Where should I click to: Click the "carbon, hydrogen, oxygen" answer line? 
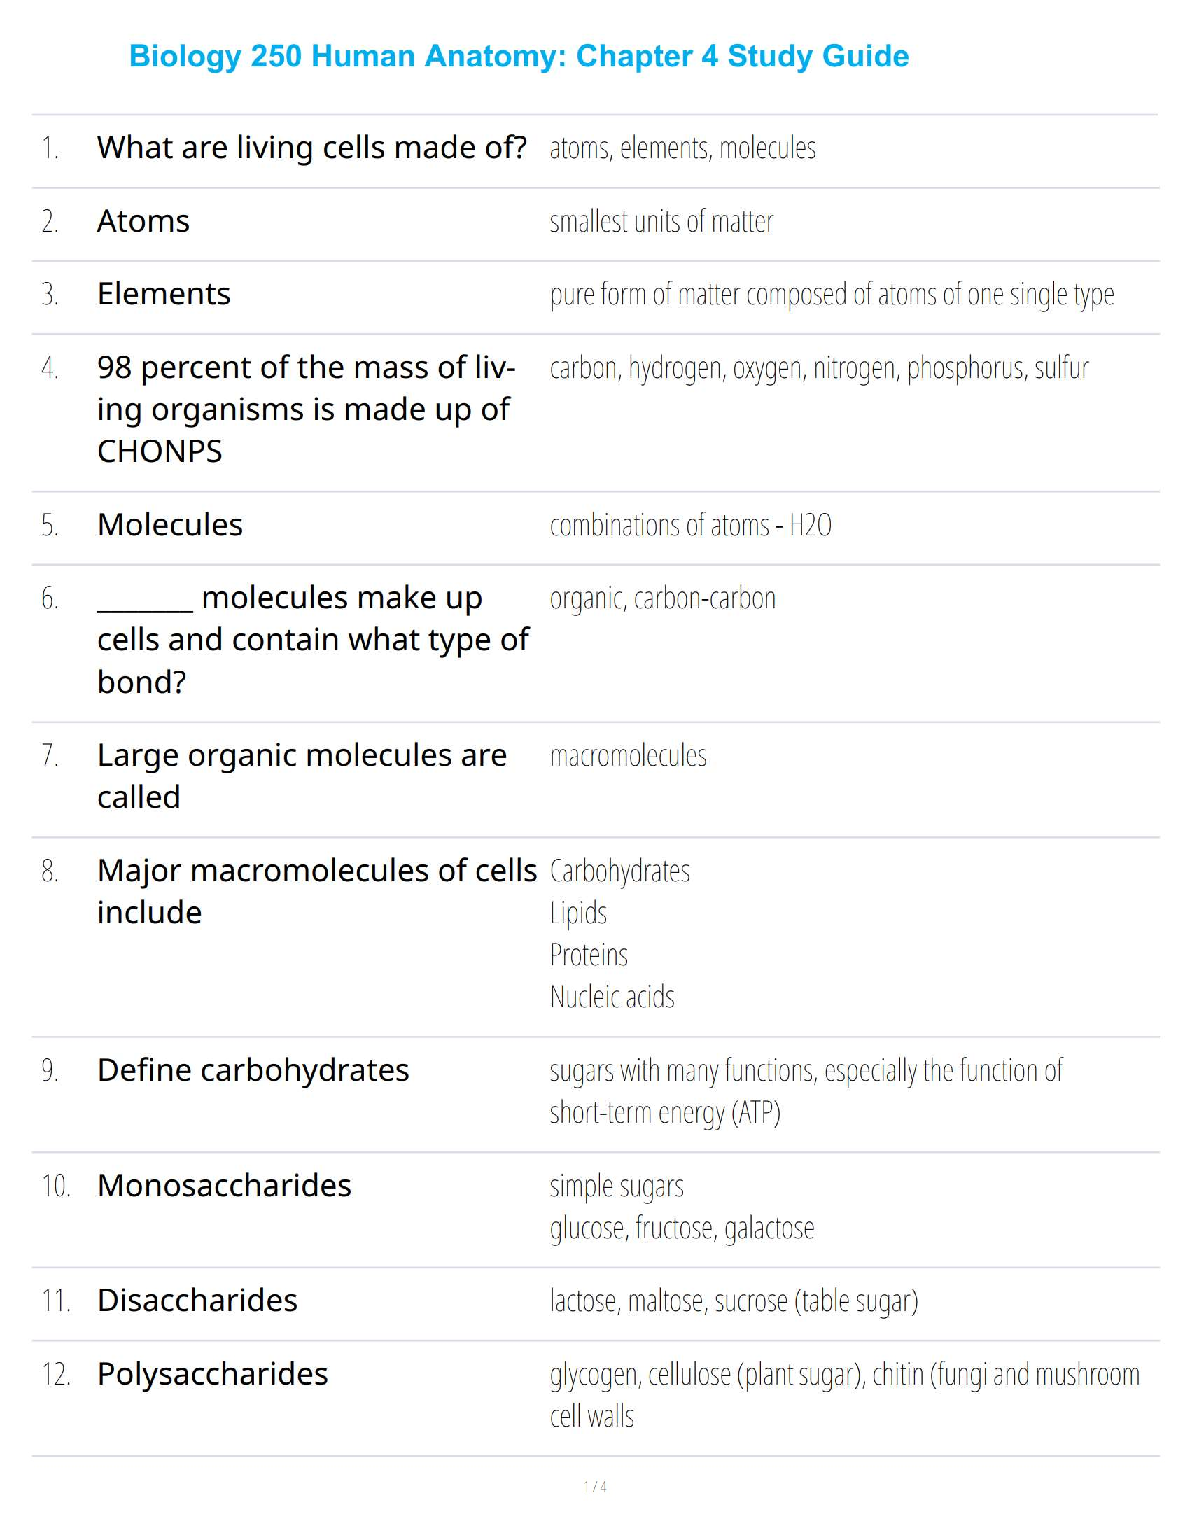coord(818,369)
